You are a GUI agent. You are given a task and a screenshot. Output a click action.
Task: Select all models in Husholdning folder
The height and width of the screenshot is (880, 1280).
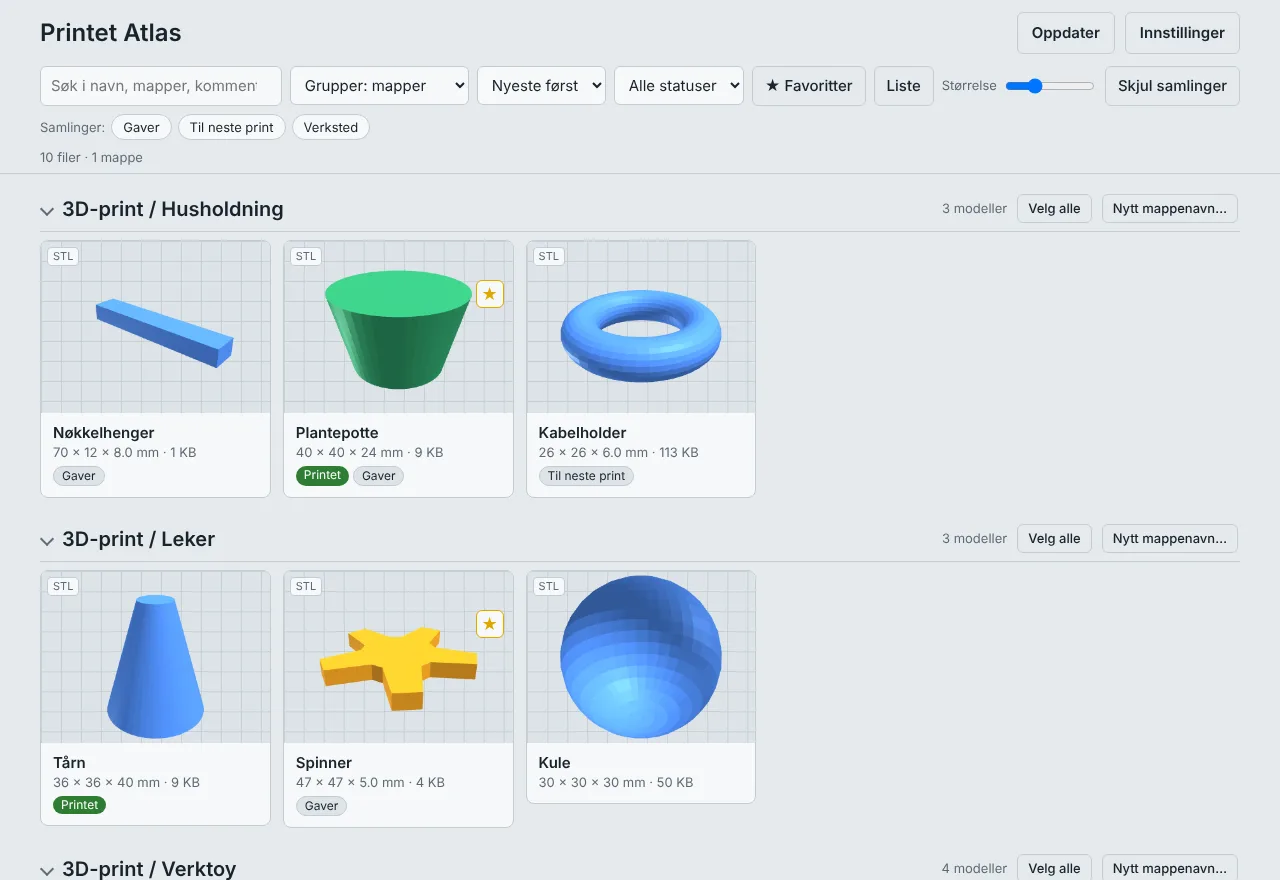(x=1055, y=209)
